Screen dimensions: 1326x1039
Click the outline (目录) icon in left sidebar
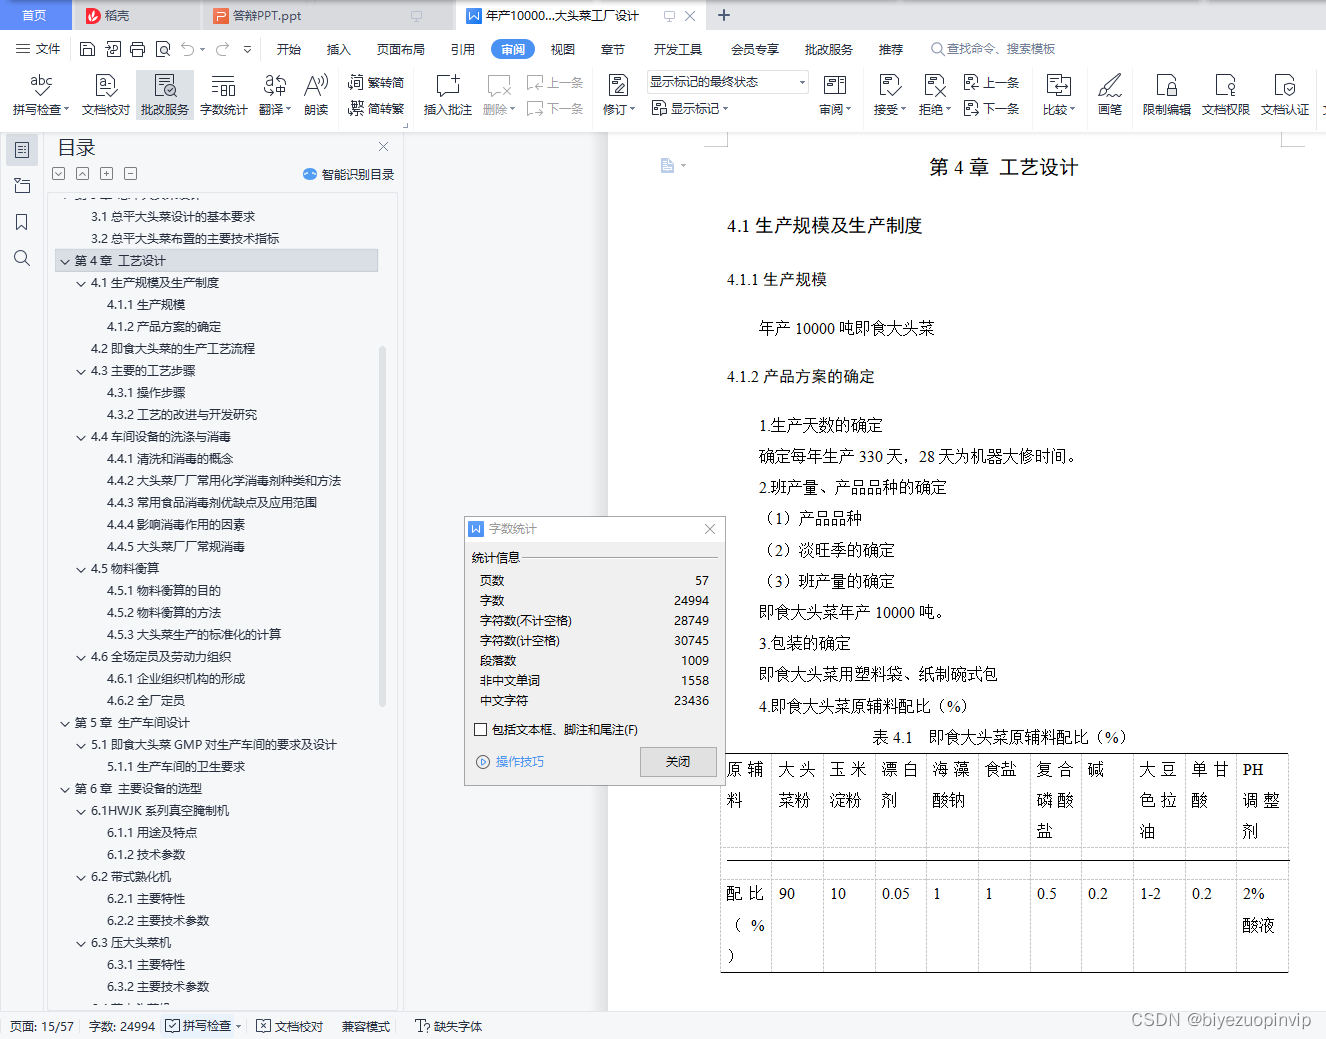coord(21,150)
